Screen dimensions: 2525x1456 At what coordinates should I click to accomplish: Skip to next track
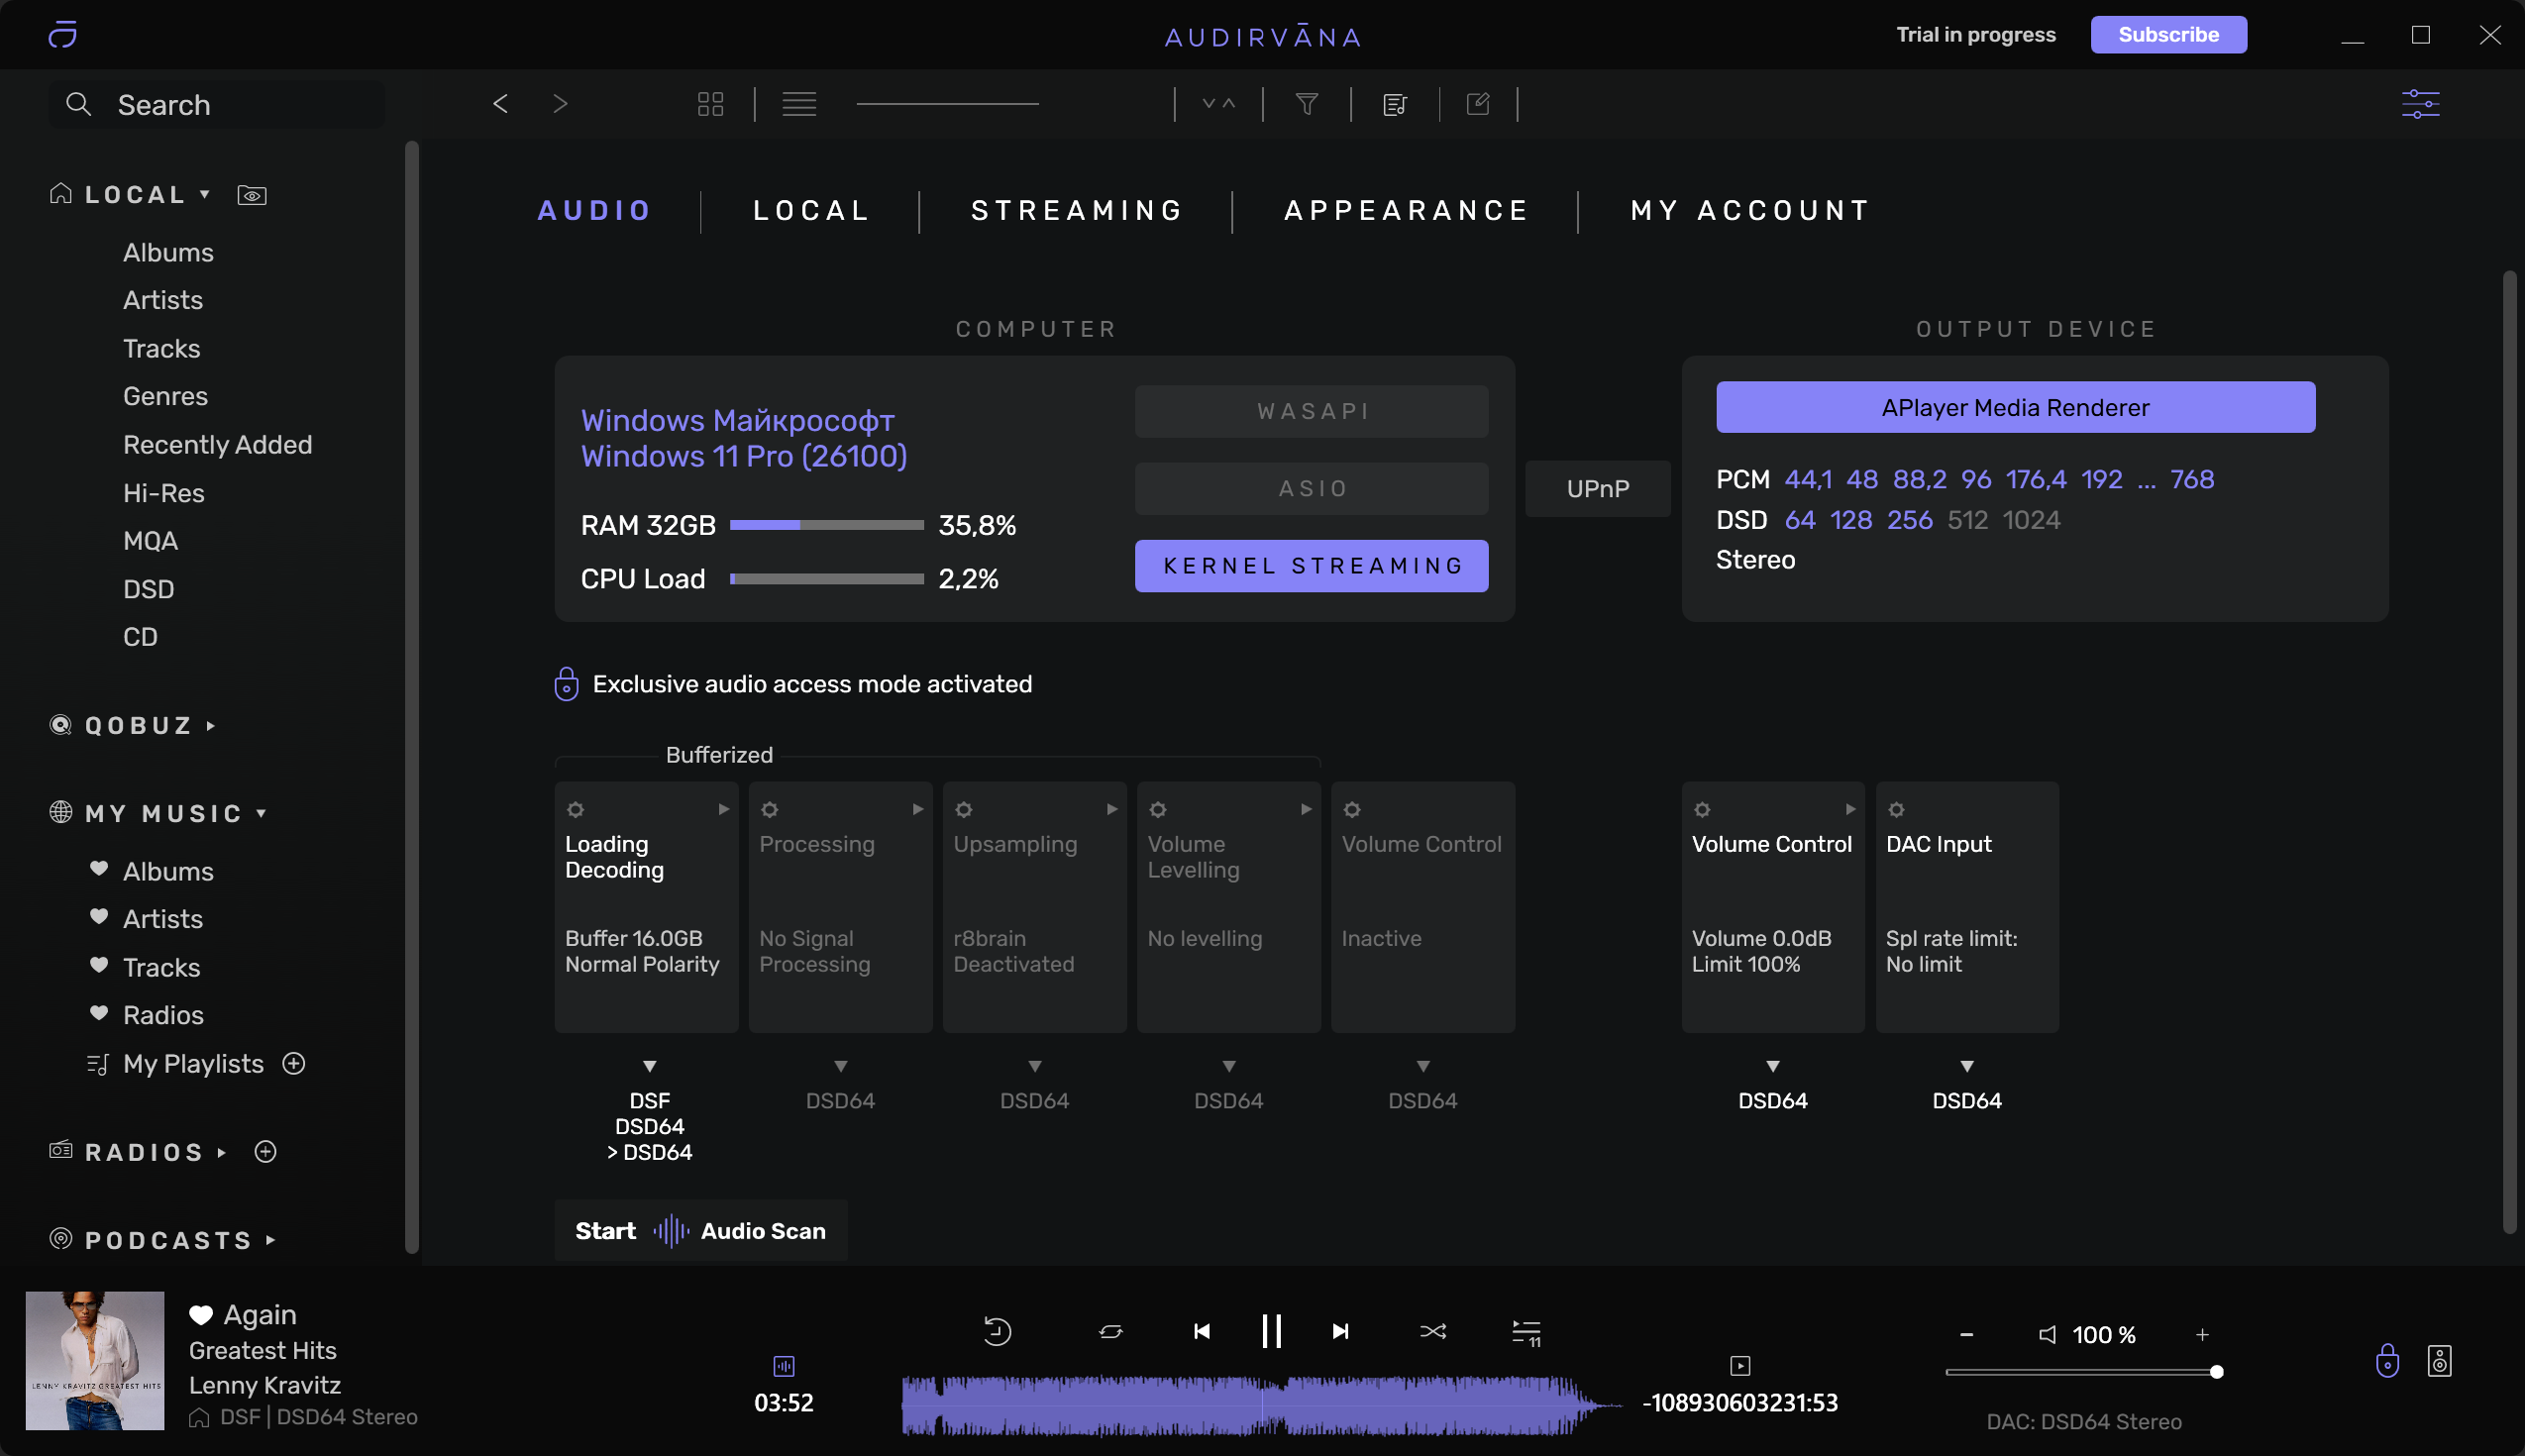pyautogui.click(x=1341, y=1331)
